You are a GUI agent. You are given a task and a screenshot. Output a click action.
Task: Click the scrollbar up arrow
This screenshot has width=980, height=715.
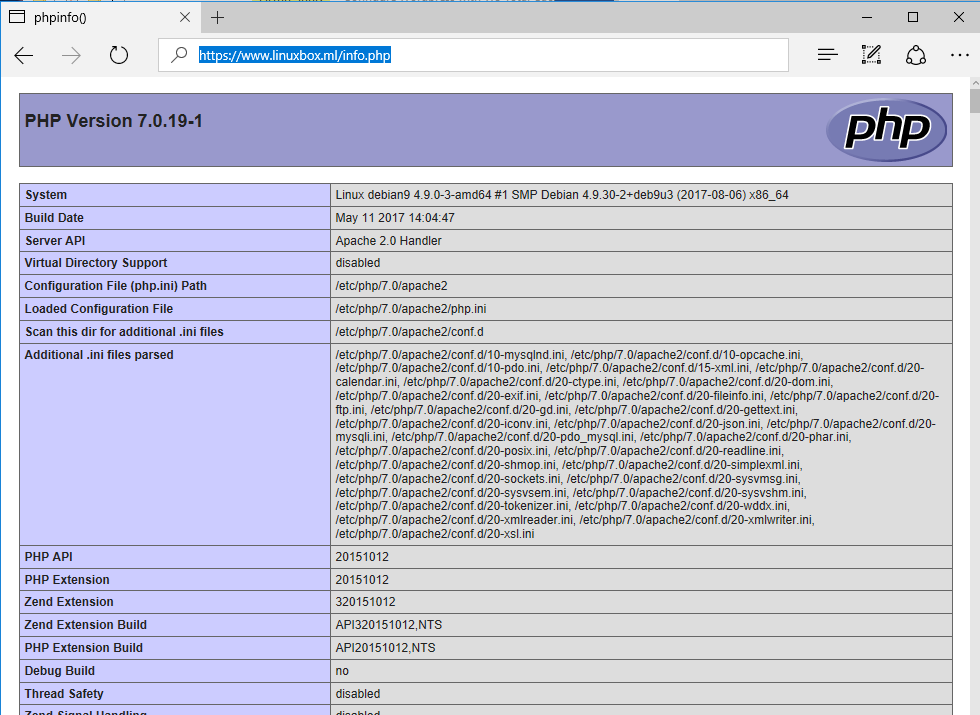coord(974,83)
